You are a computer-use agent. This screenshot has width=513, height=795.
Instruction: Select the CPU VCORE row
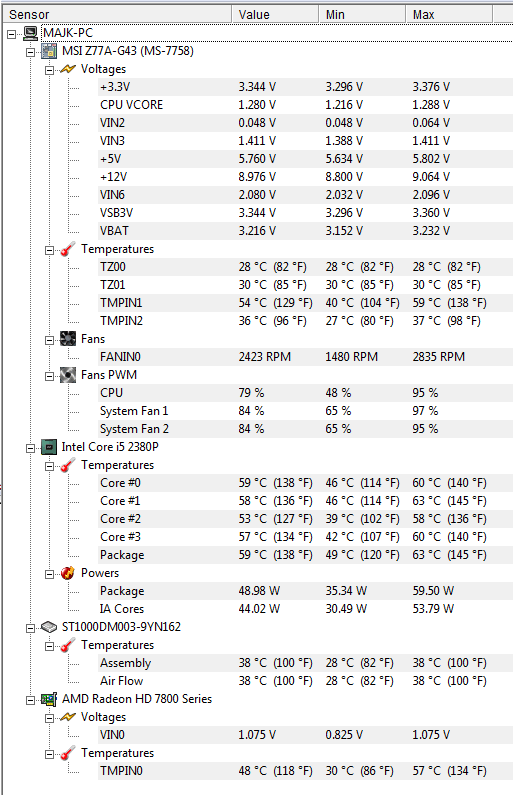click(305, 105)
